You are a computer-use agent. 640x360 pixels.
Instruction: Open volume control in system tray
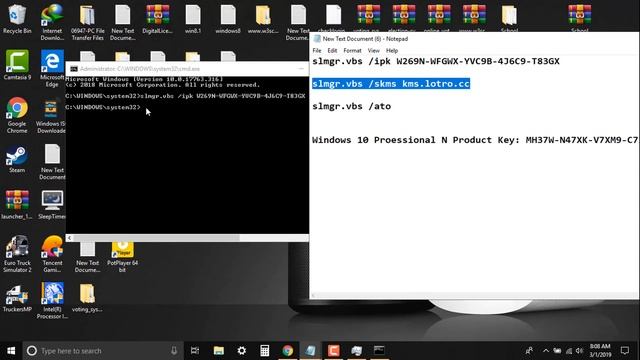(580, 350)
